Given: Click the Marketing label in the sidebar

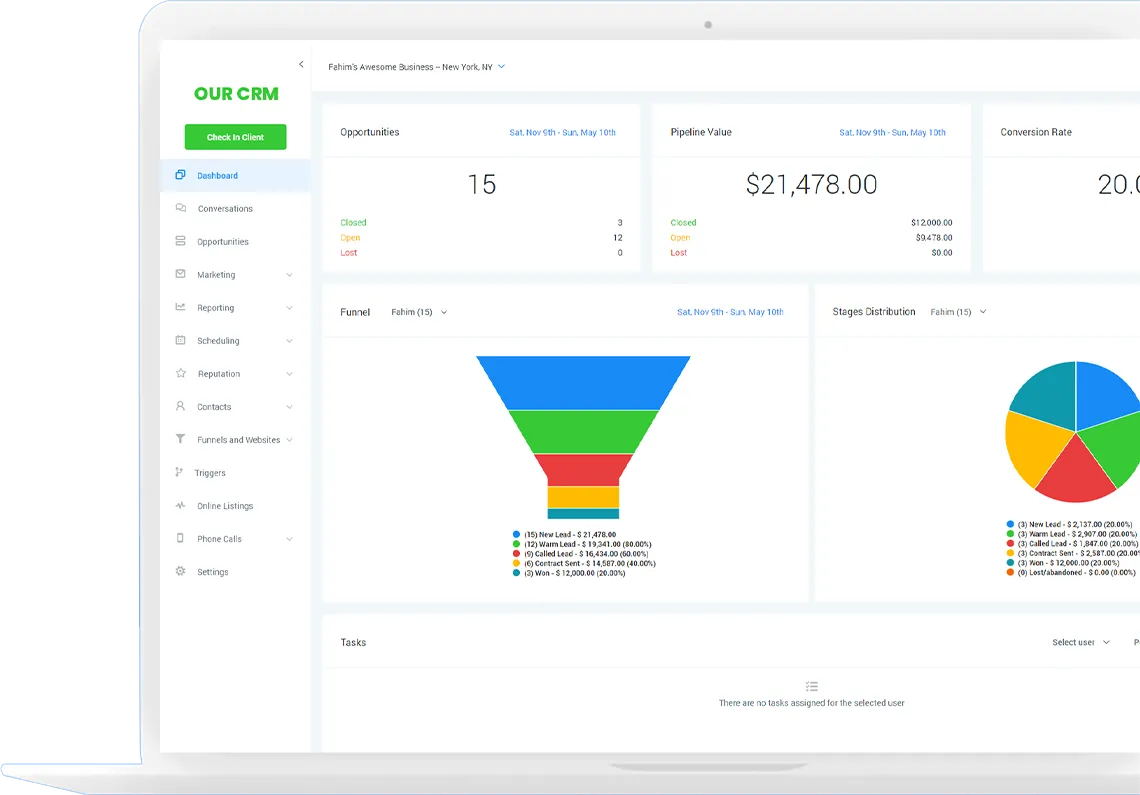Looking at the screenshot, I should 216,275.
